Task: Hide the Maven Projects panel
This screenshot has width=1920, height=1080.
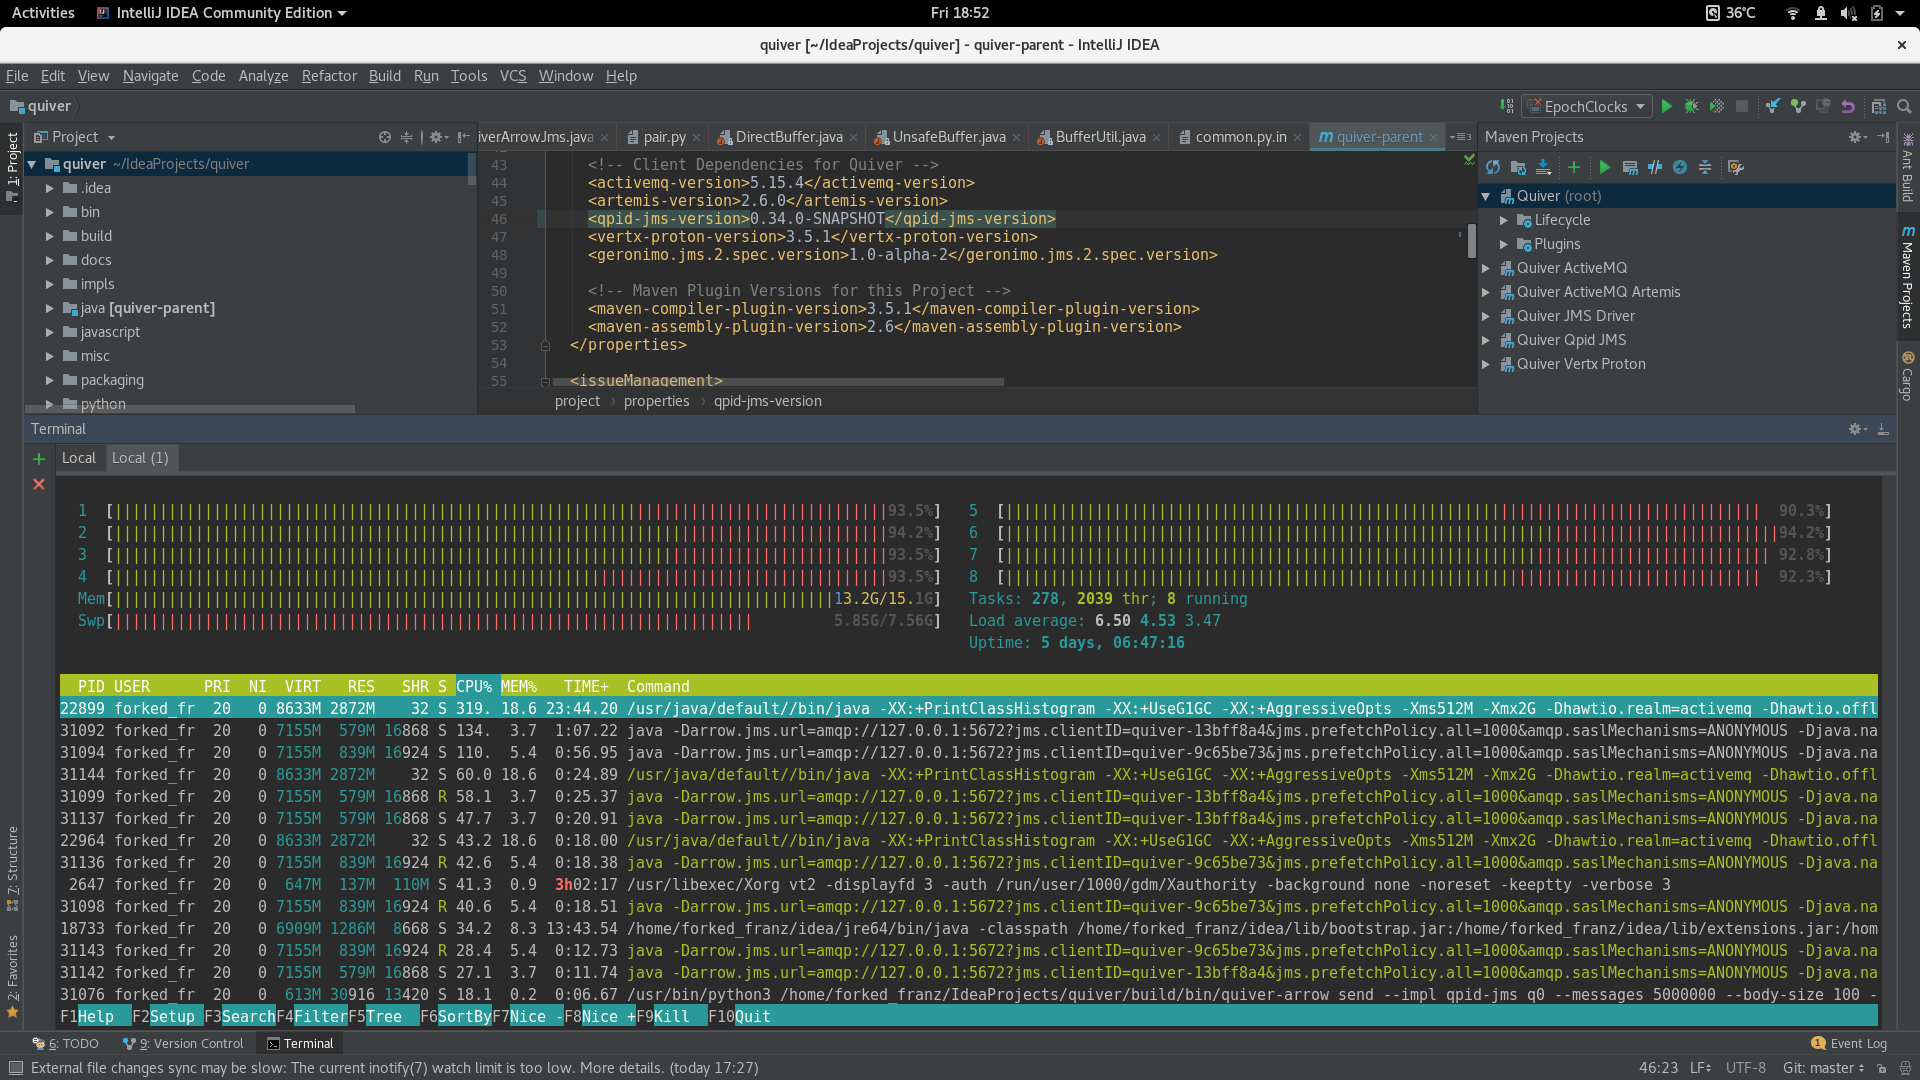Action: pyautogui.click(x=1883, y=137)
